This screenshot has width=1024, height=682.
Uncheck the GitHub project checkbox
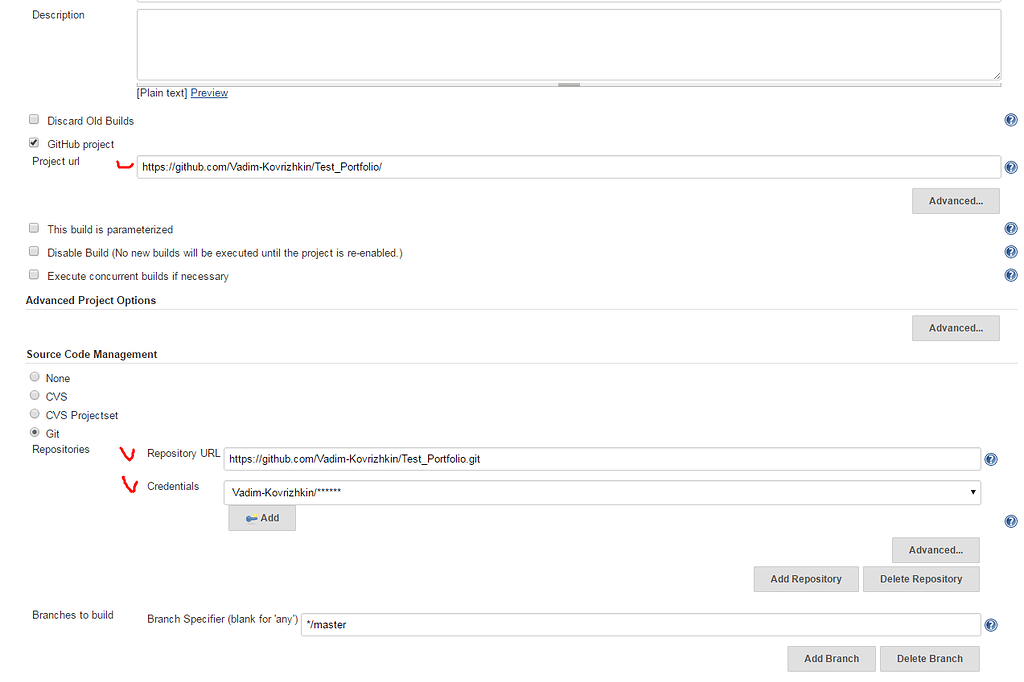tap(33, 141)
